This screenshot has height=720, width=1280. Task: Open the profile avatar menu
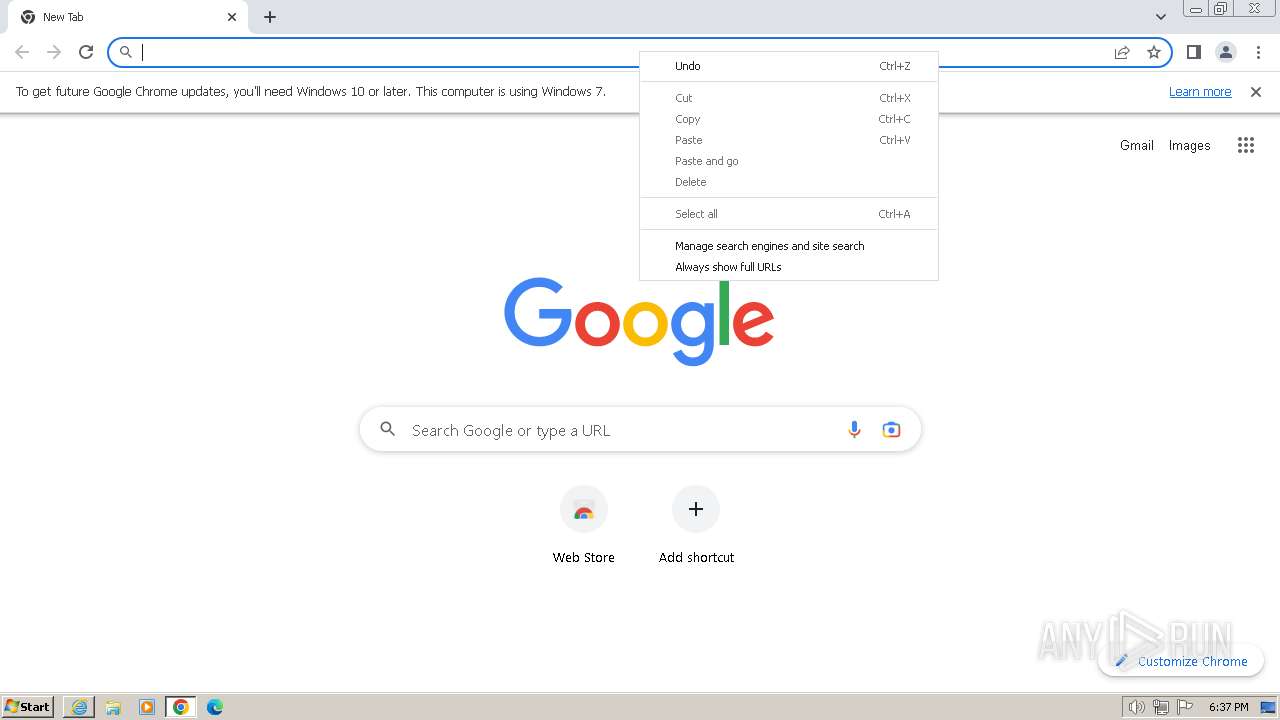pos(1225,52)
